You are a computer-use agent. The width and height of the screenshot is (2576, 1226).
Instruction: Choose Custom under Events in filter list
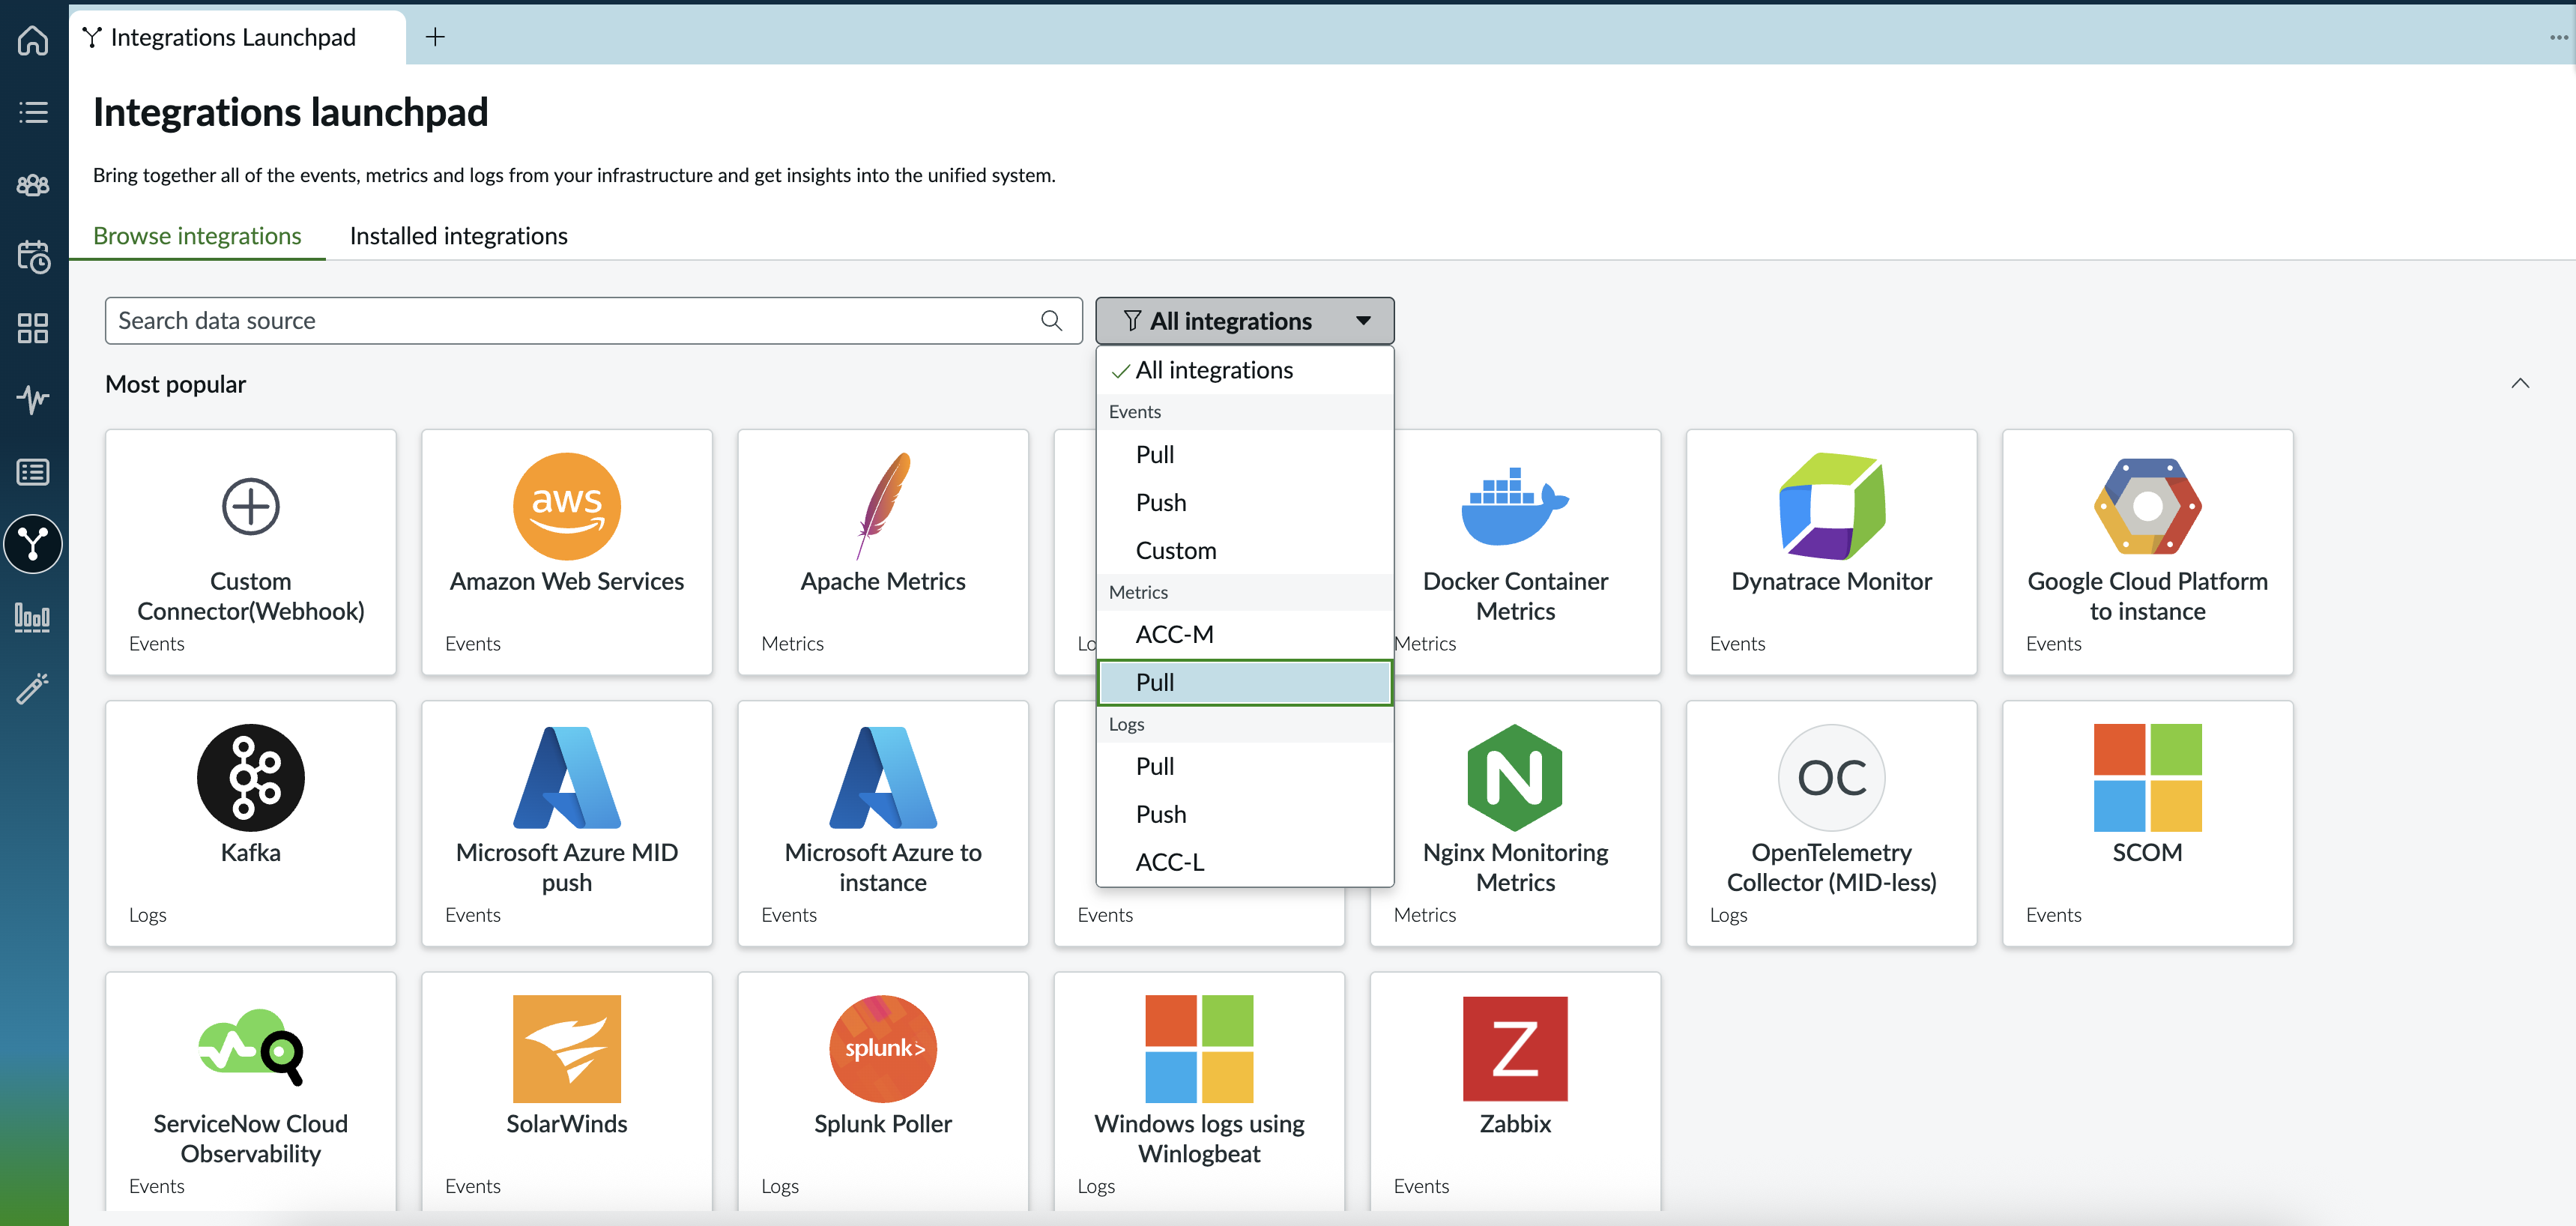tap(1244, 551)
